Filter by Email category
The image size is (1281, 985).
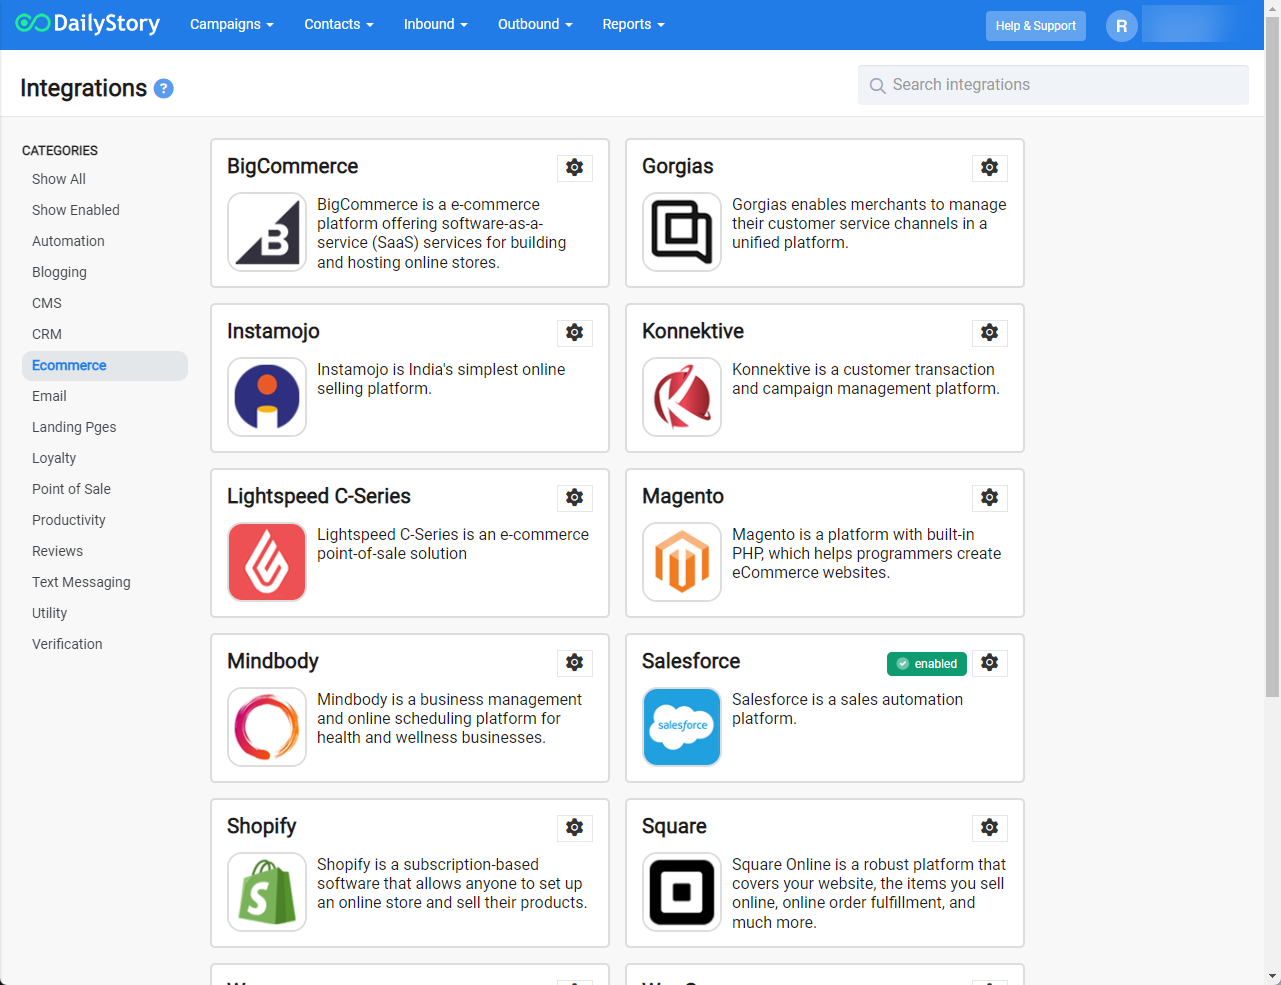point(49,396)
